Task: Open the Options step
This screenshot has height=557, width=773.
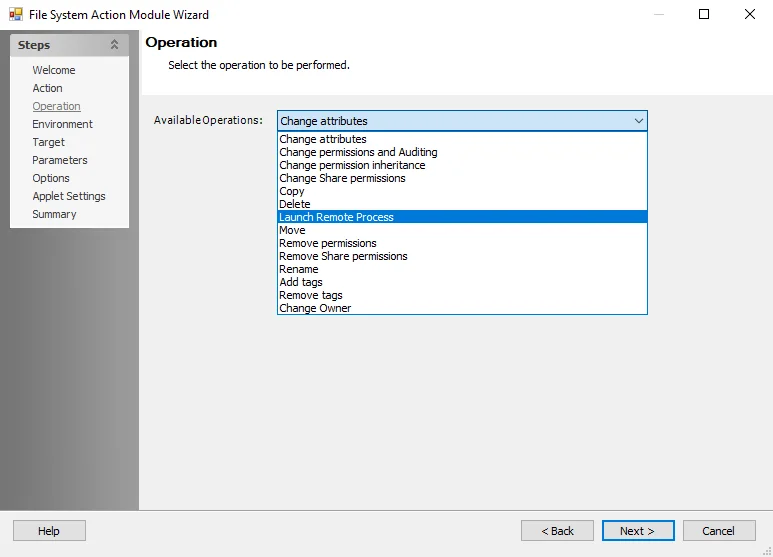Action: pos(51,178)
